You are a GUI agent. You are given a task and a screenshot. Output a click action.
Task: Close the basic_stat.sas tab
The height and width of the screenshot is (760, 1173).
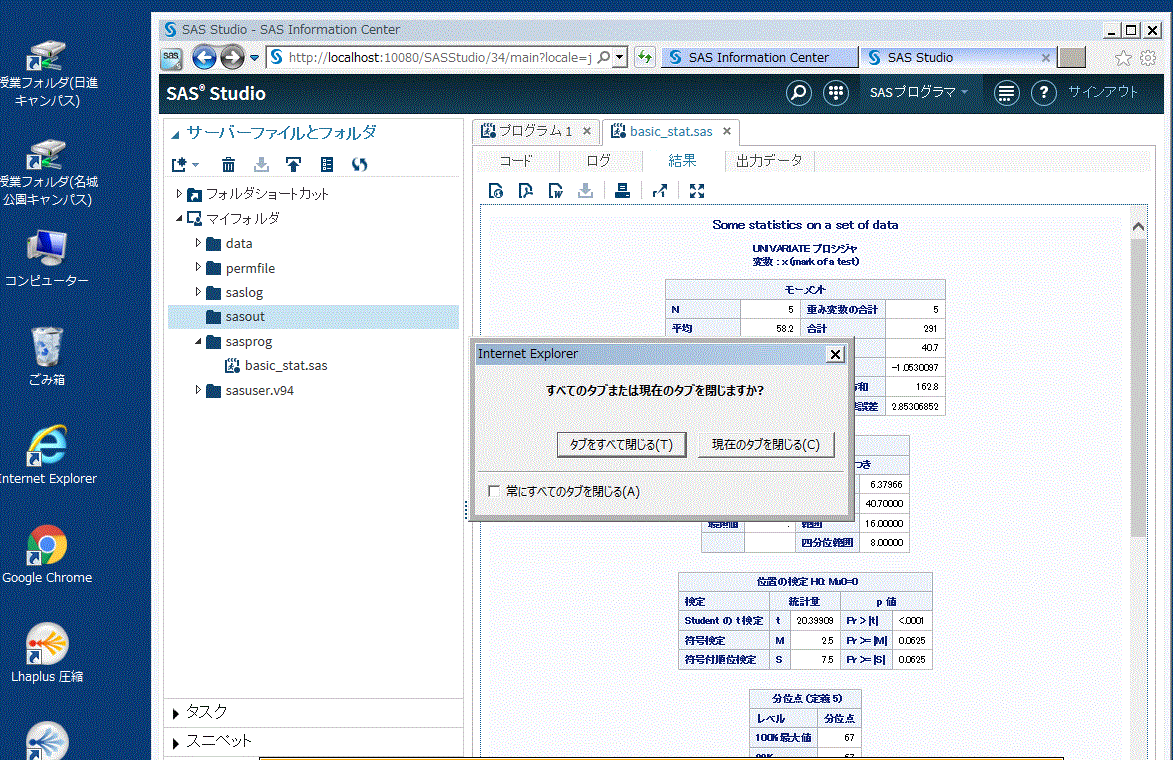tap(727, 131)
